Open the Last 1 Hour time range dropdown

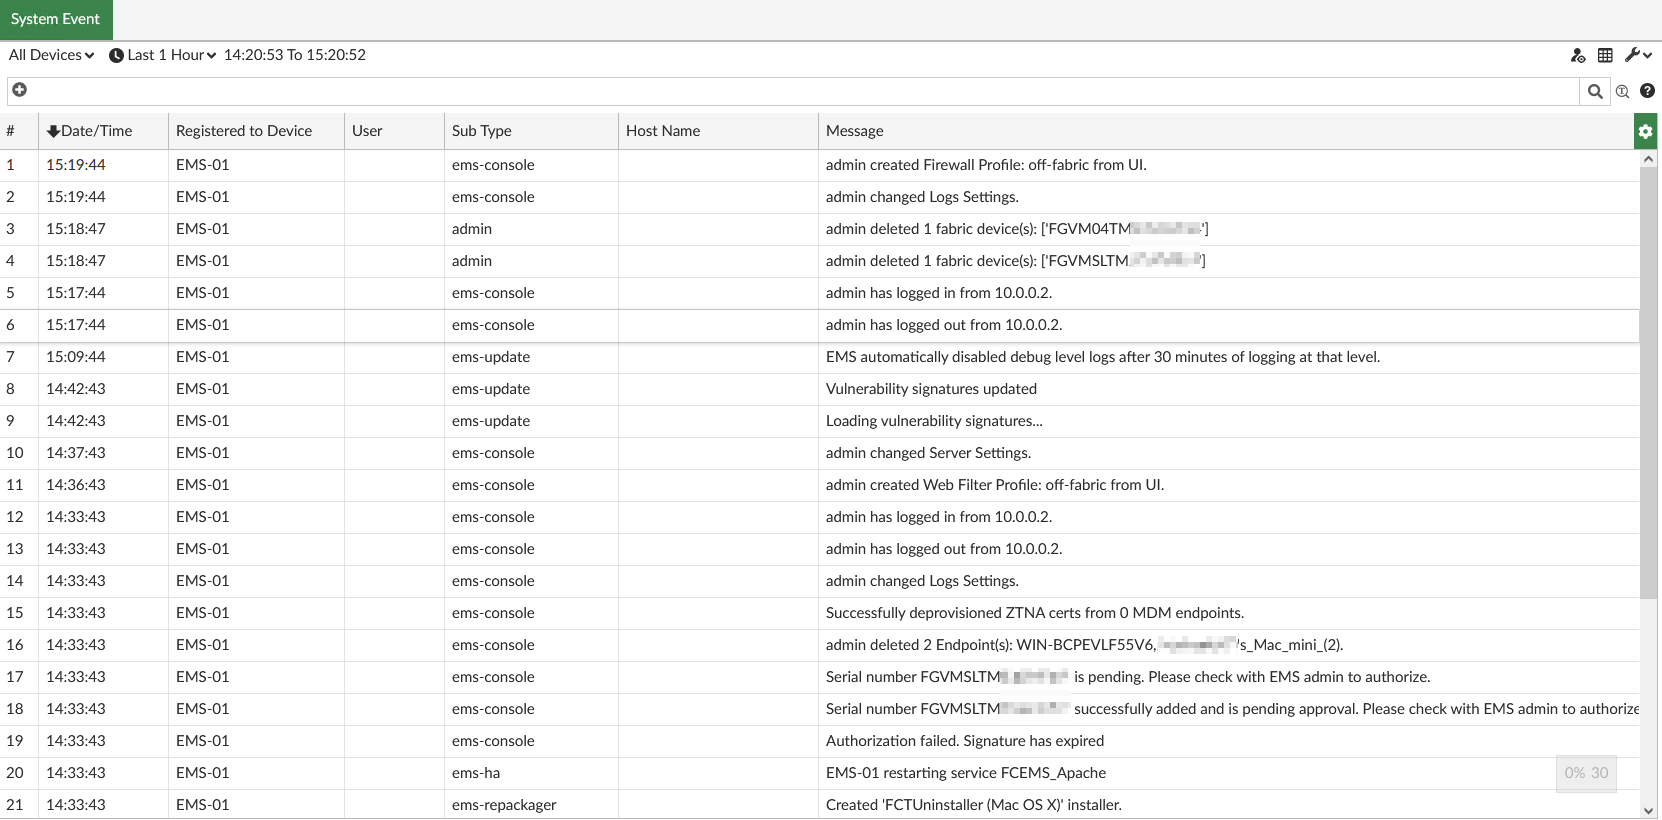163,55
